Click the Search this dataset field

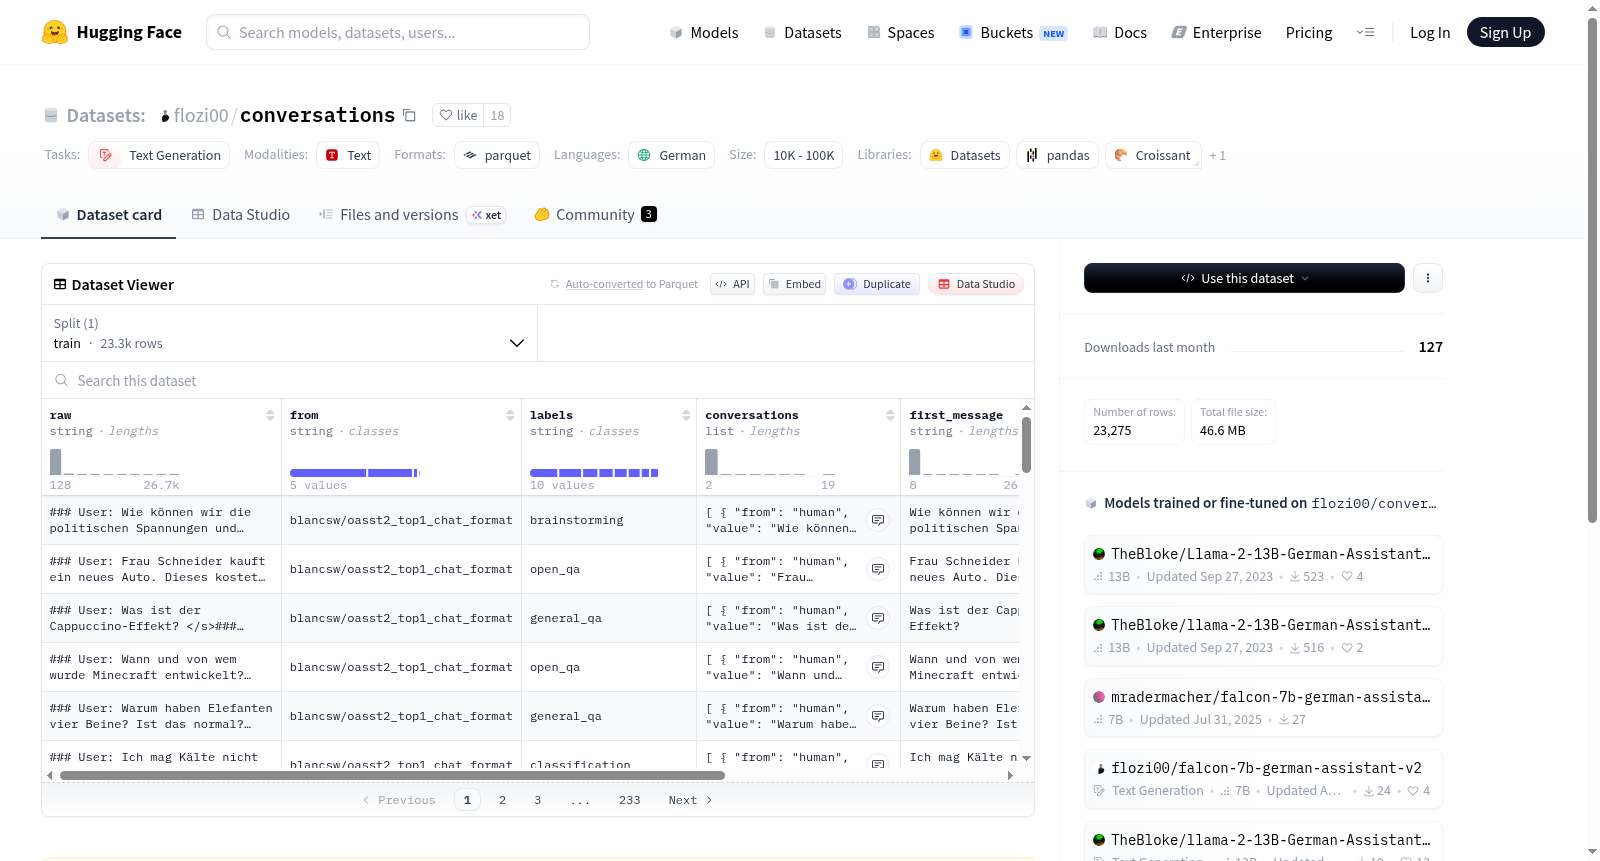click(x=538, y=380)
